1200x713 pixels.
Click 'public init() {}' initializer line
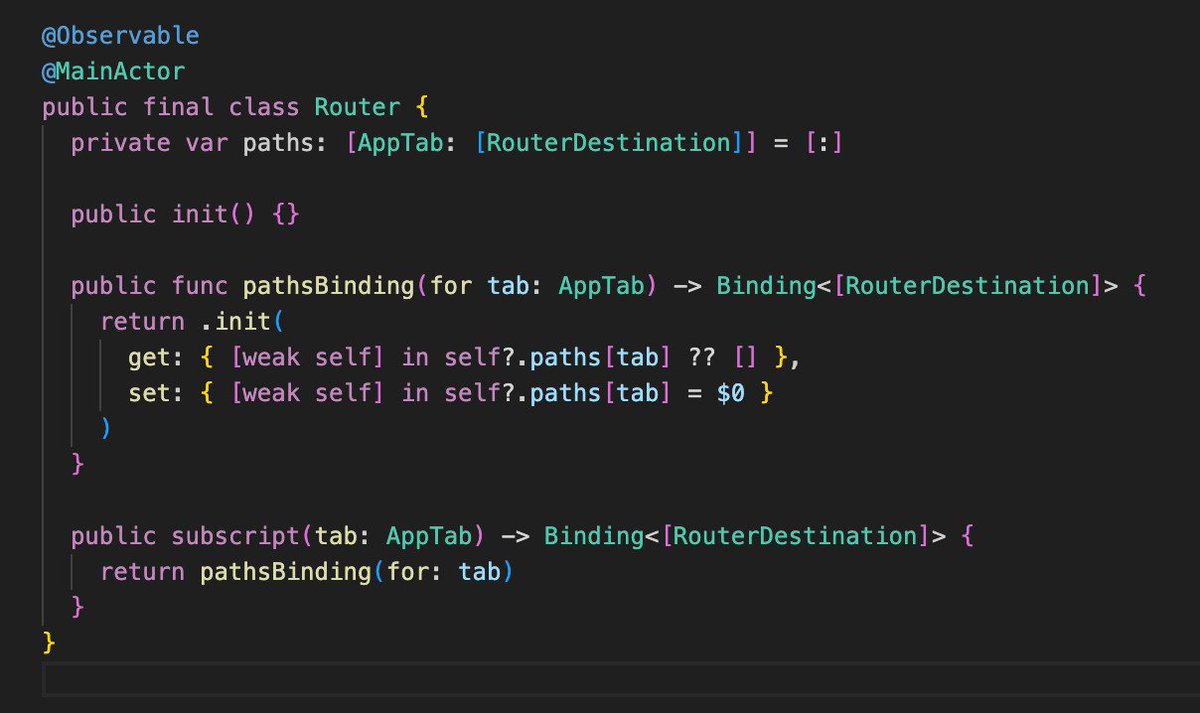click(x=185, y=214)
